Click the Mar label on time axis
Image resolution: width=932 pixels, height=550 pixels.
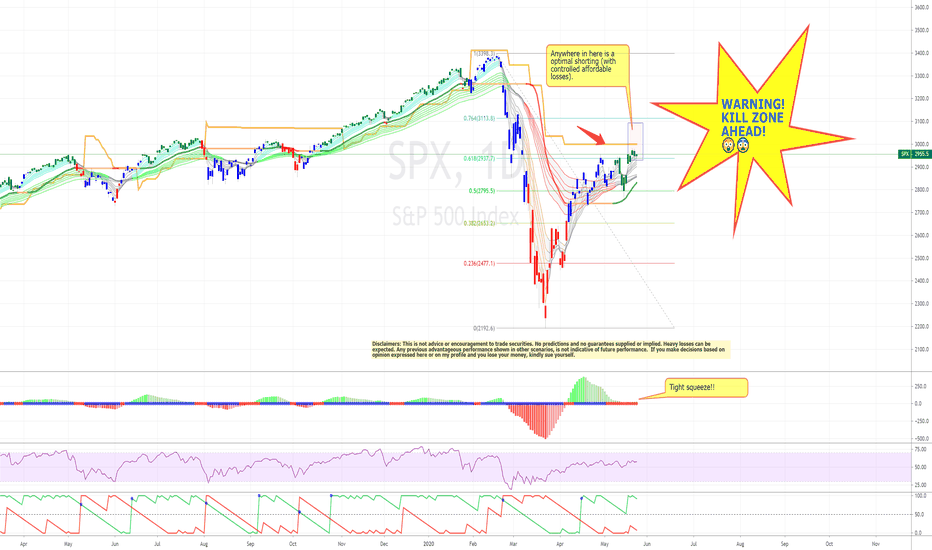click(514, 544)
